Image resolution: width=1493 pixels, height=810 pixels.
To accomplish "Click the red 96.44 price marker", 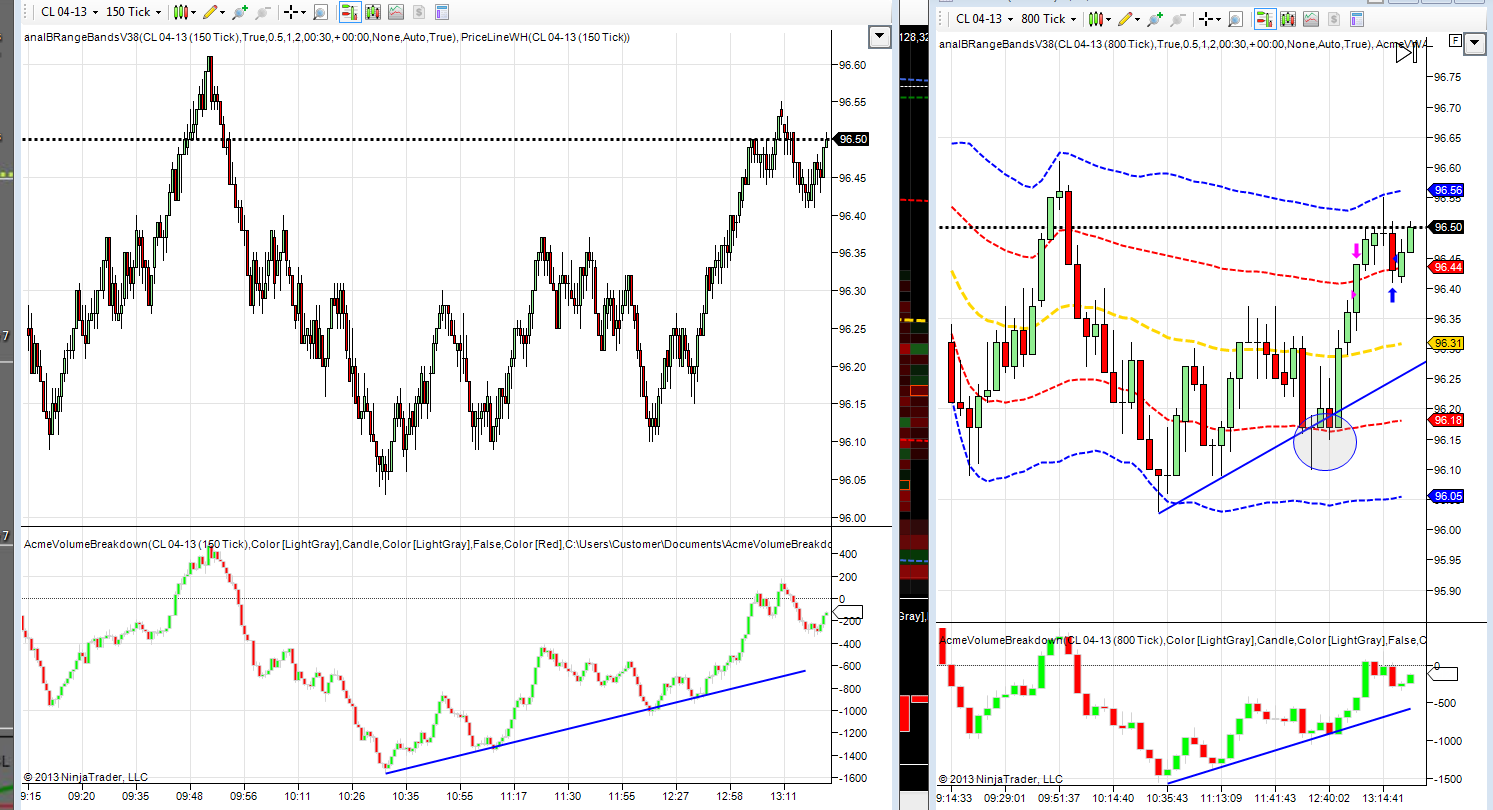I will point(1448,267).
